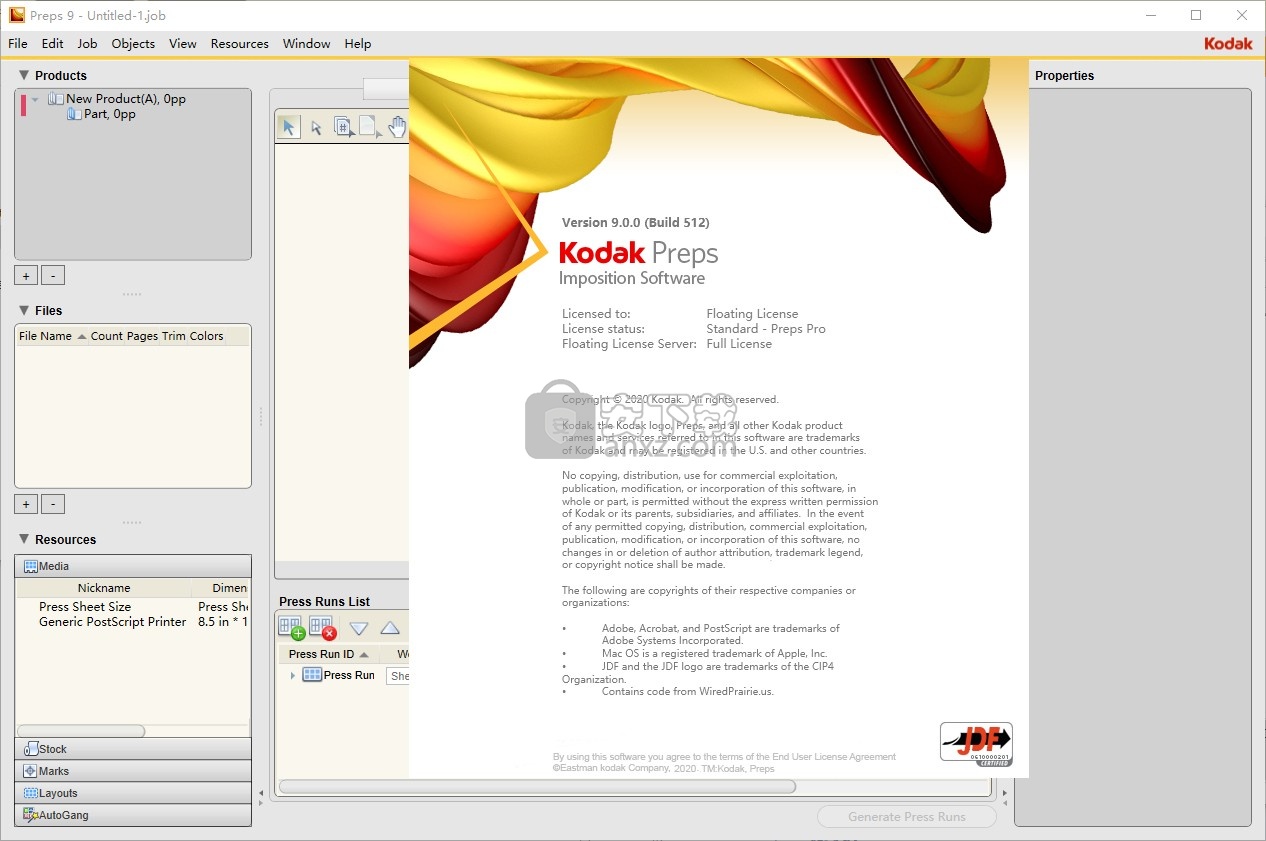
Task: Click the Preps app icon in title bar
Action: pos(17,15)
